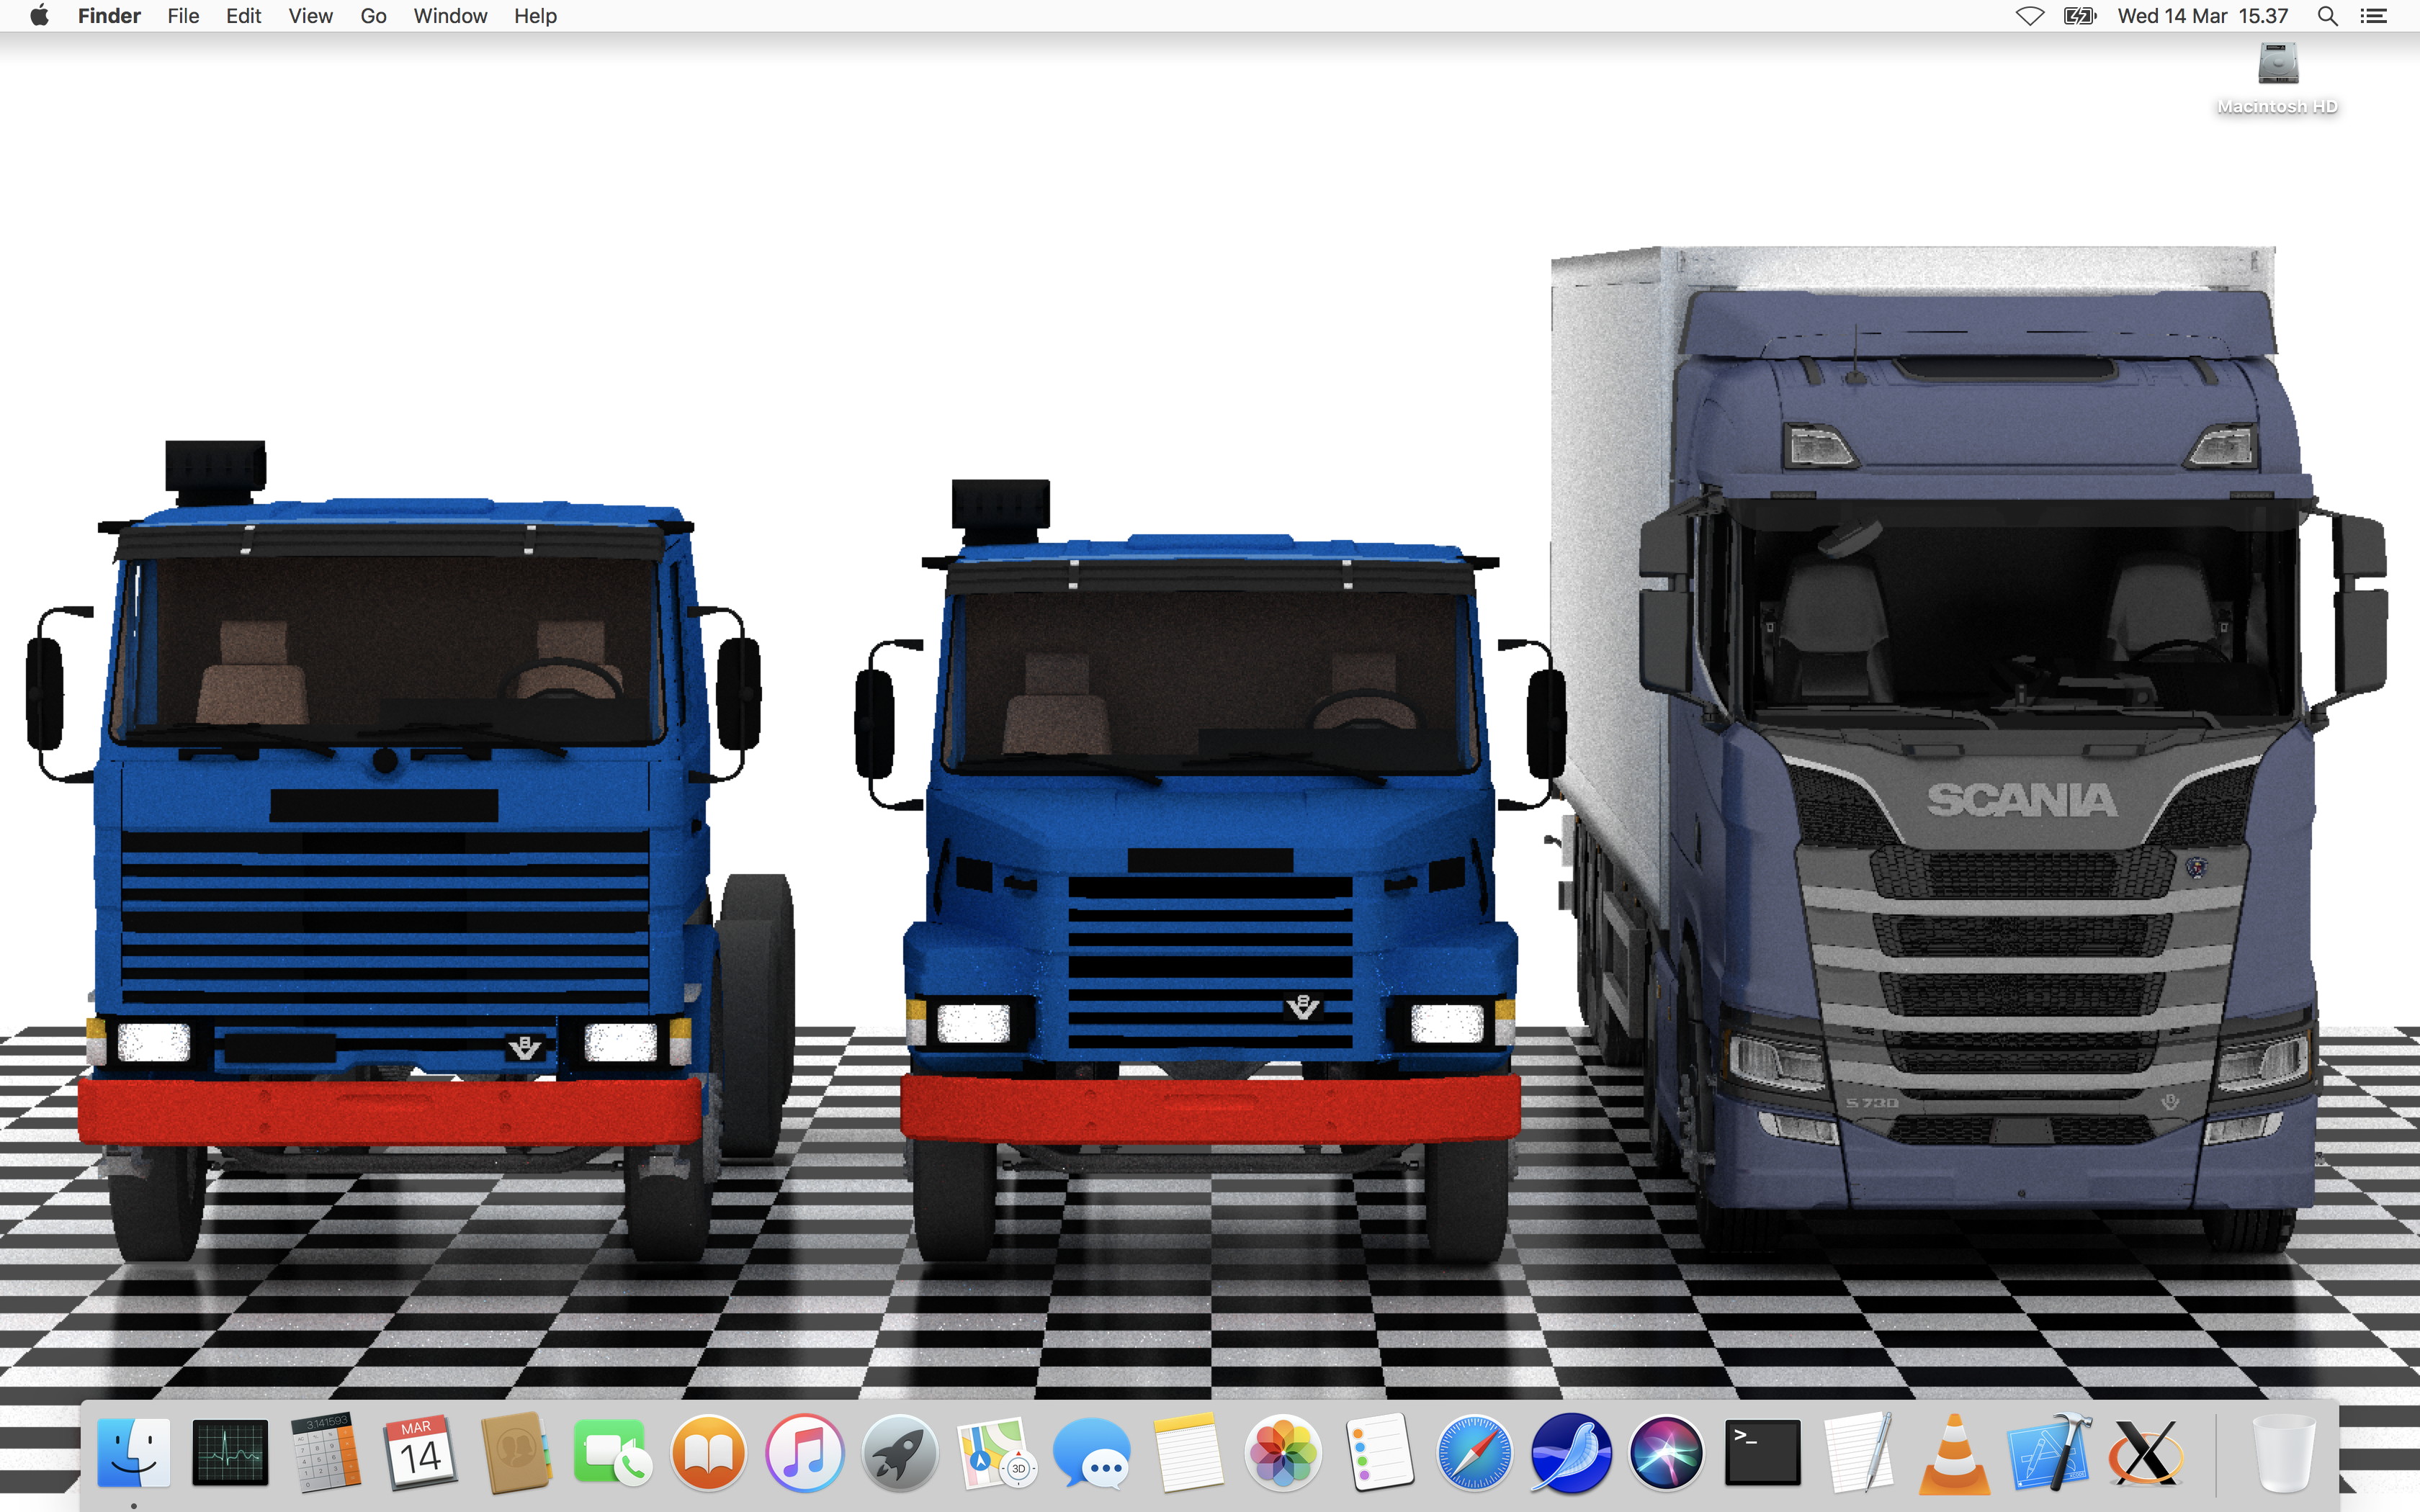Launch Safari compass icon
Screen dimensions: 2420x1512
1474,1452
